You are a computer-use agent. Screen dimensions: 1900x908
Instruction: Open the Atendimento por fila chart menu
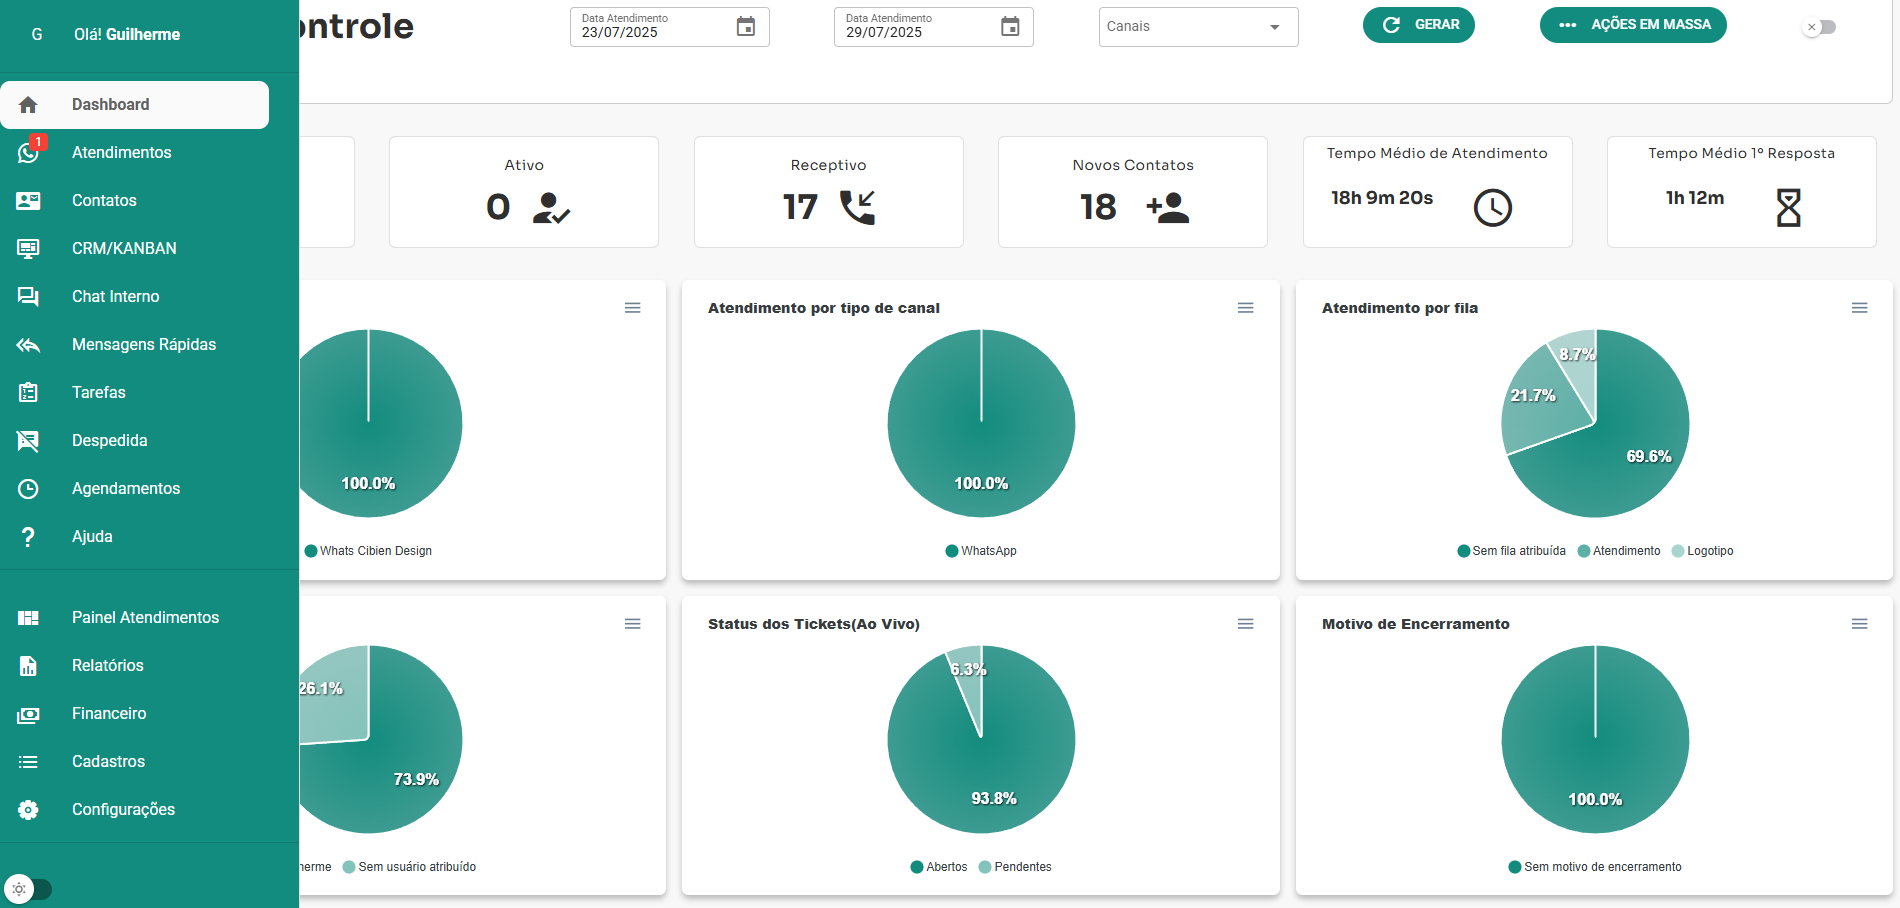pos(1859,308)
